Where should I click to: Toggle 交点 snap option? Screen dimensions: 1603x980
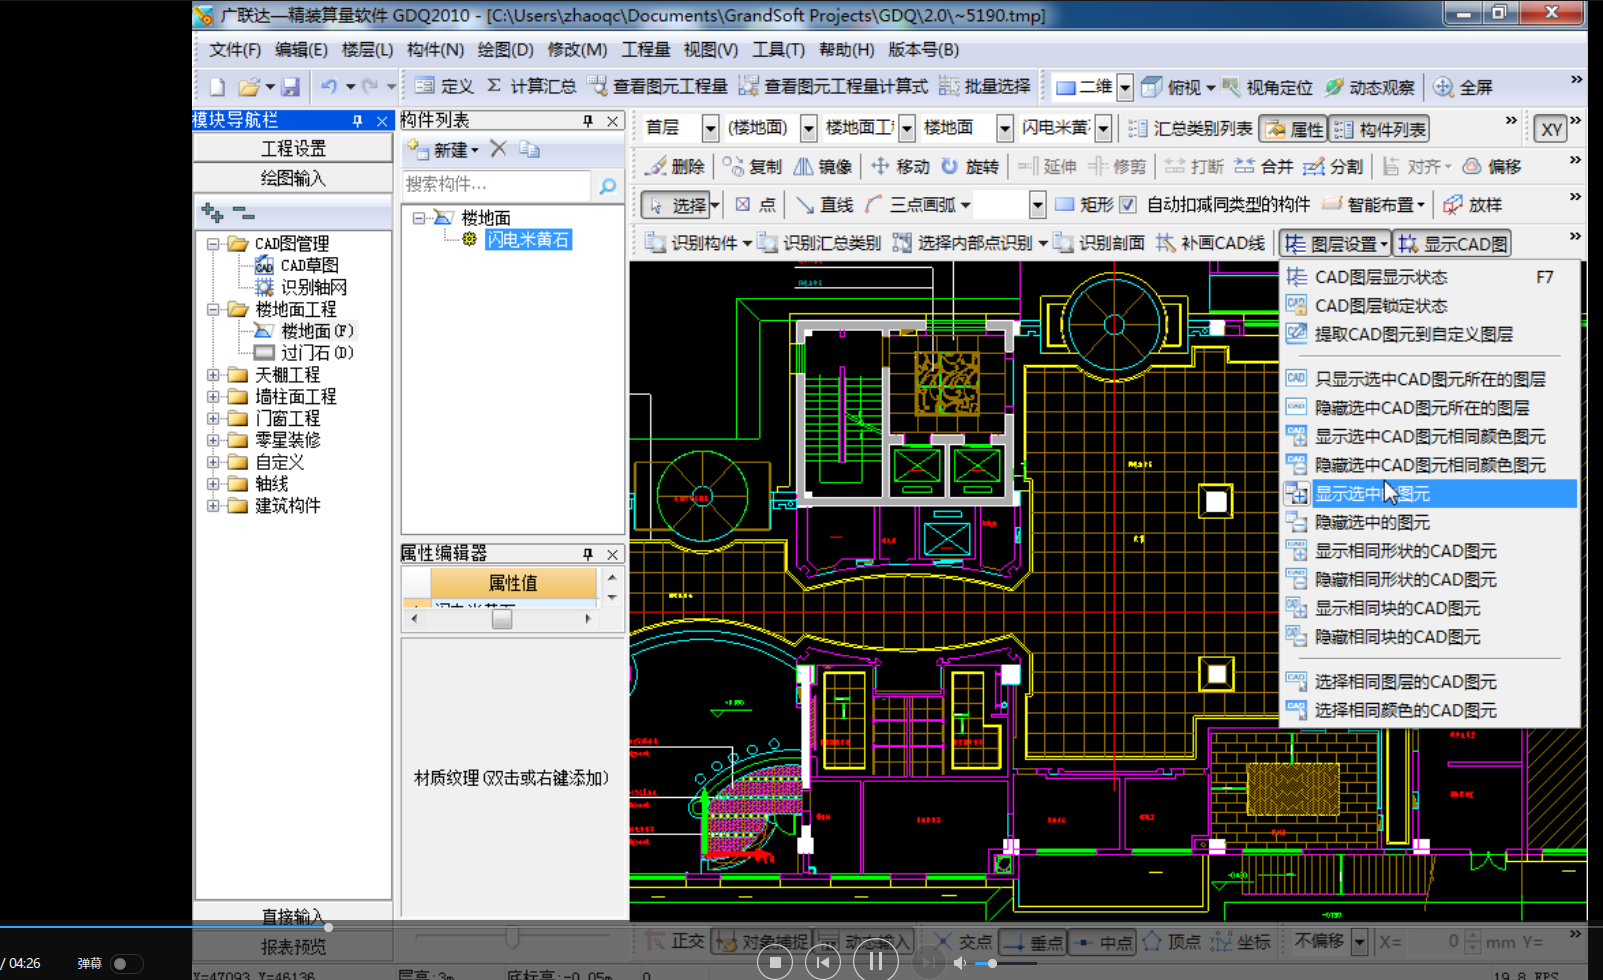pyautogui.click(x=963, y=942)
